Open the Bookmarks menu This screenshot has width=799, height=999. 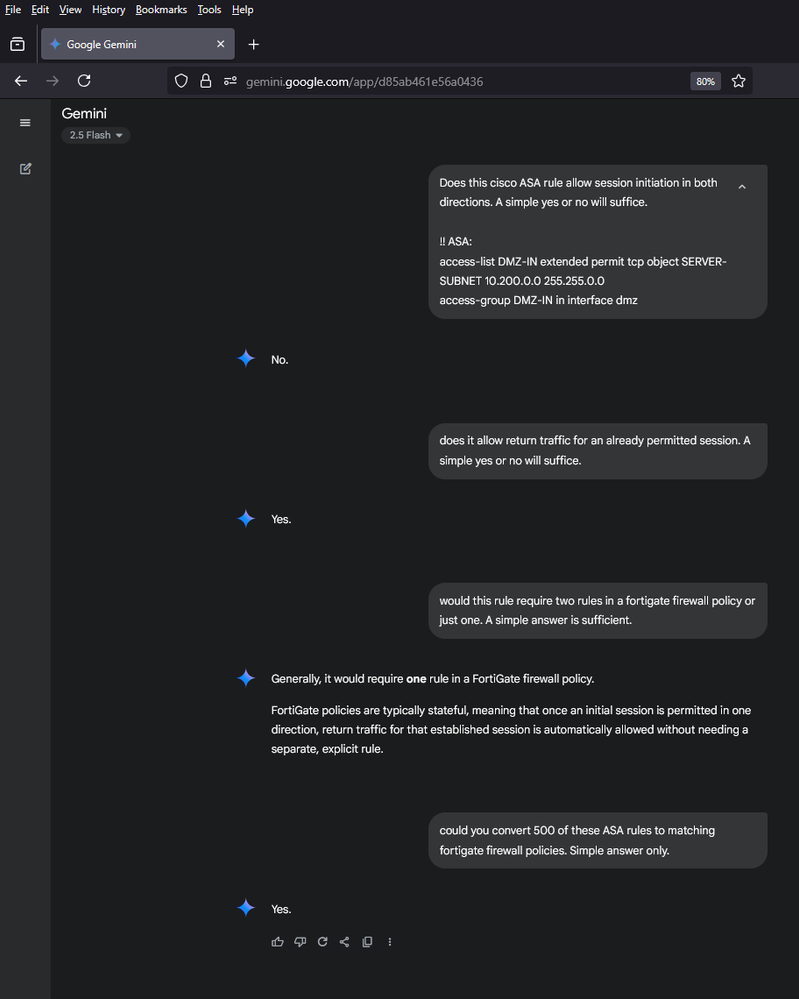pyautogui.click(x=161, y=10)
